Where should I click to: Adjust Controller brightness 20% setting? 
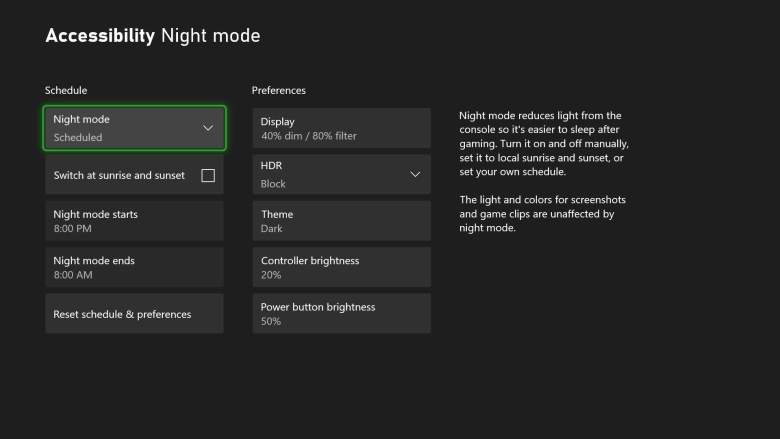click(341, 267)
